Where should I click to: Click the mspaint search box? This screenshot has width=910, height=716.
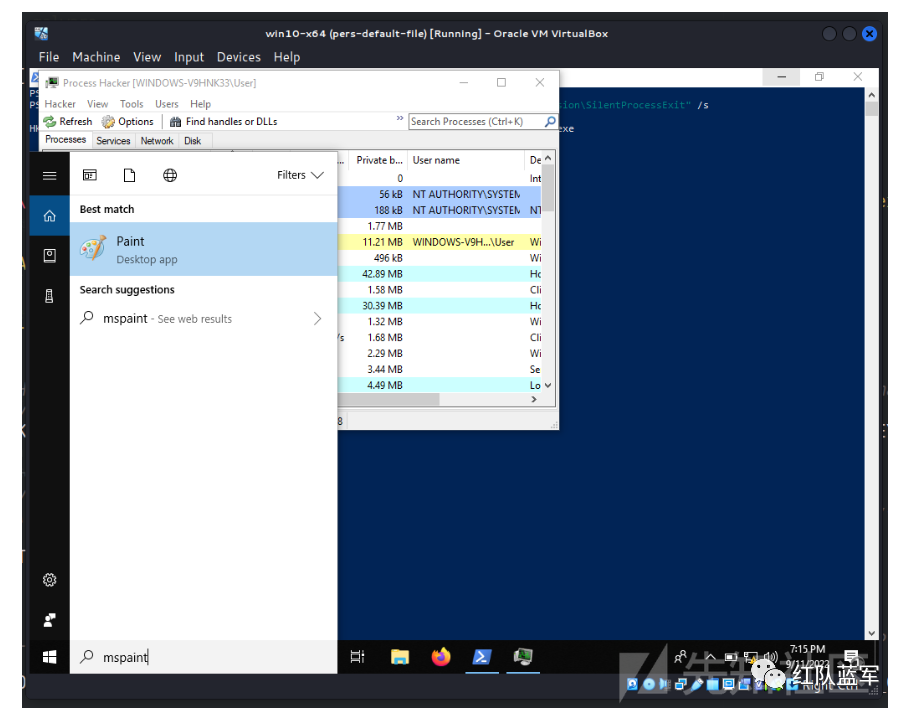point(203,657)
